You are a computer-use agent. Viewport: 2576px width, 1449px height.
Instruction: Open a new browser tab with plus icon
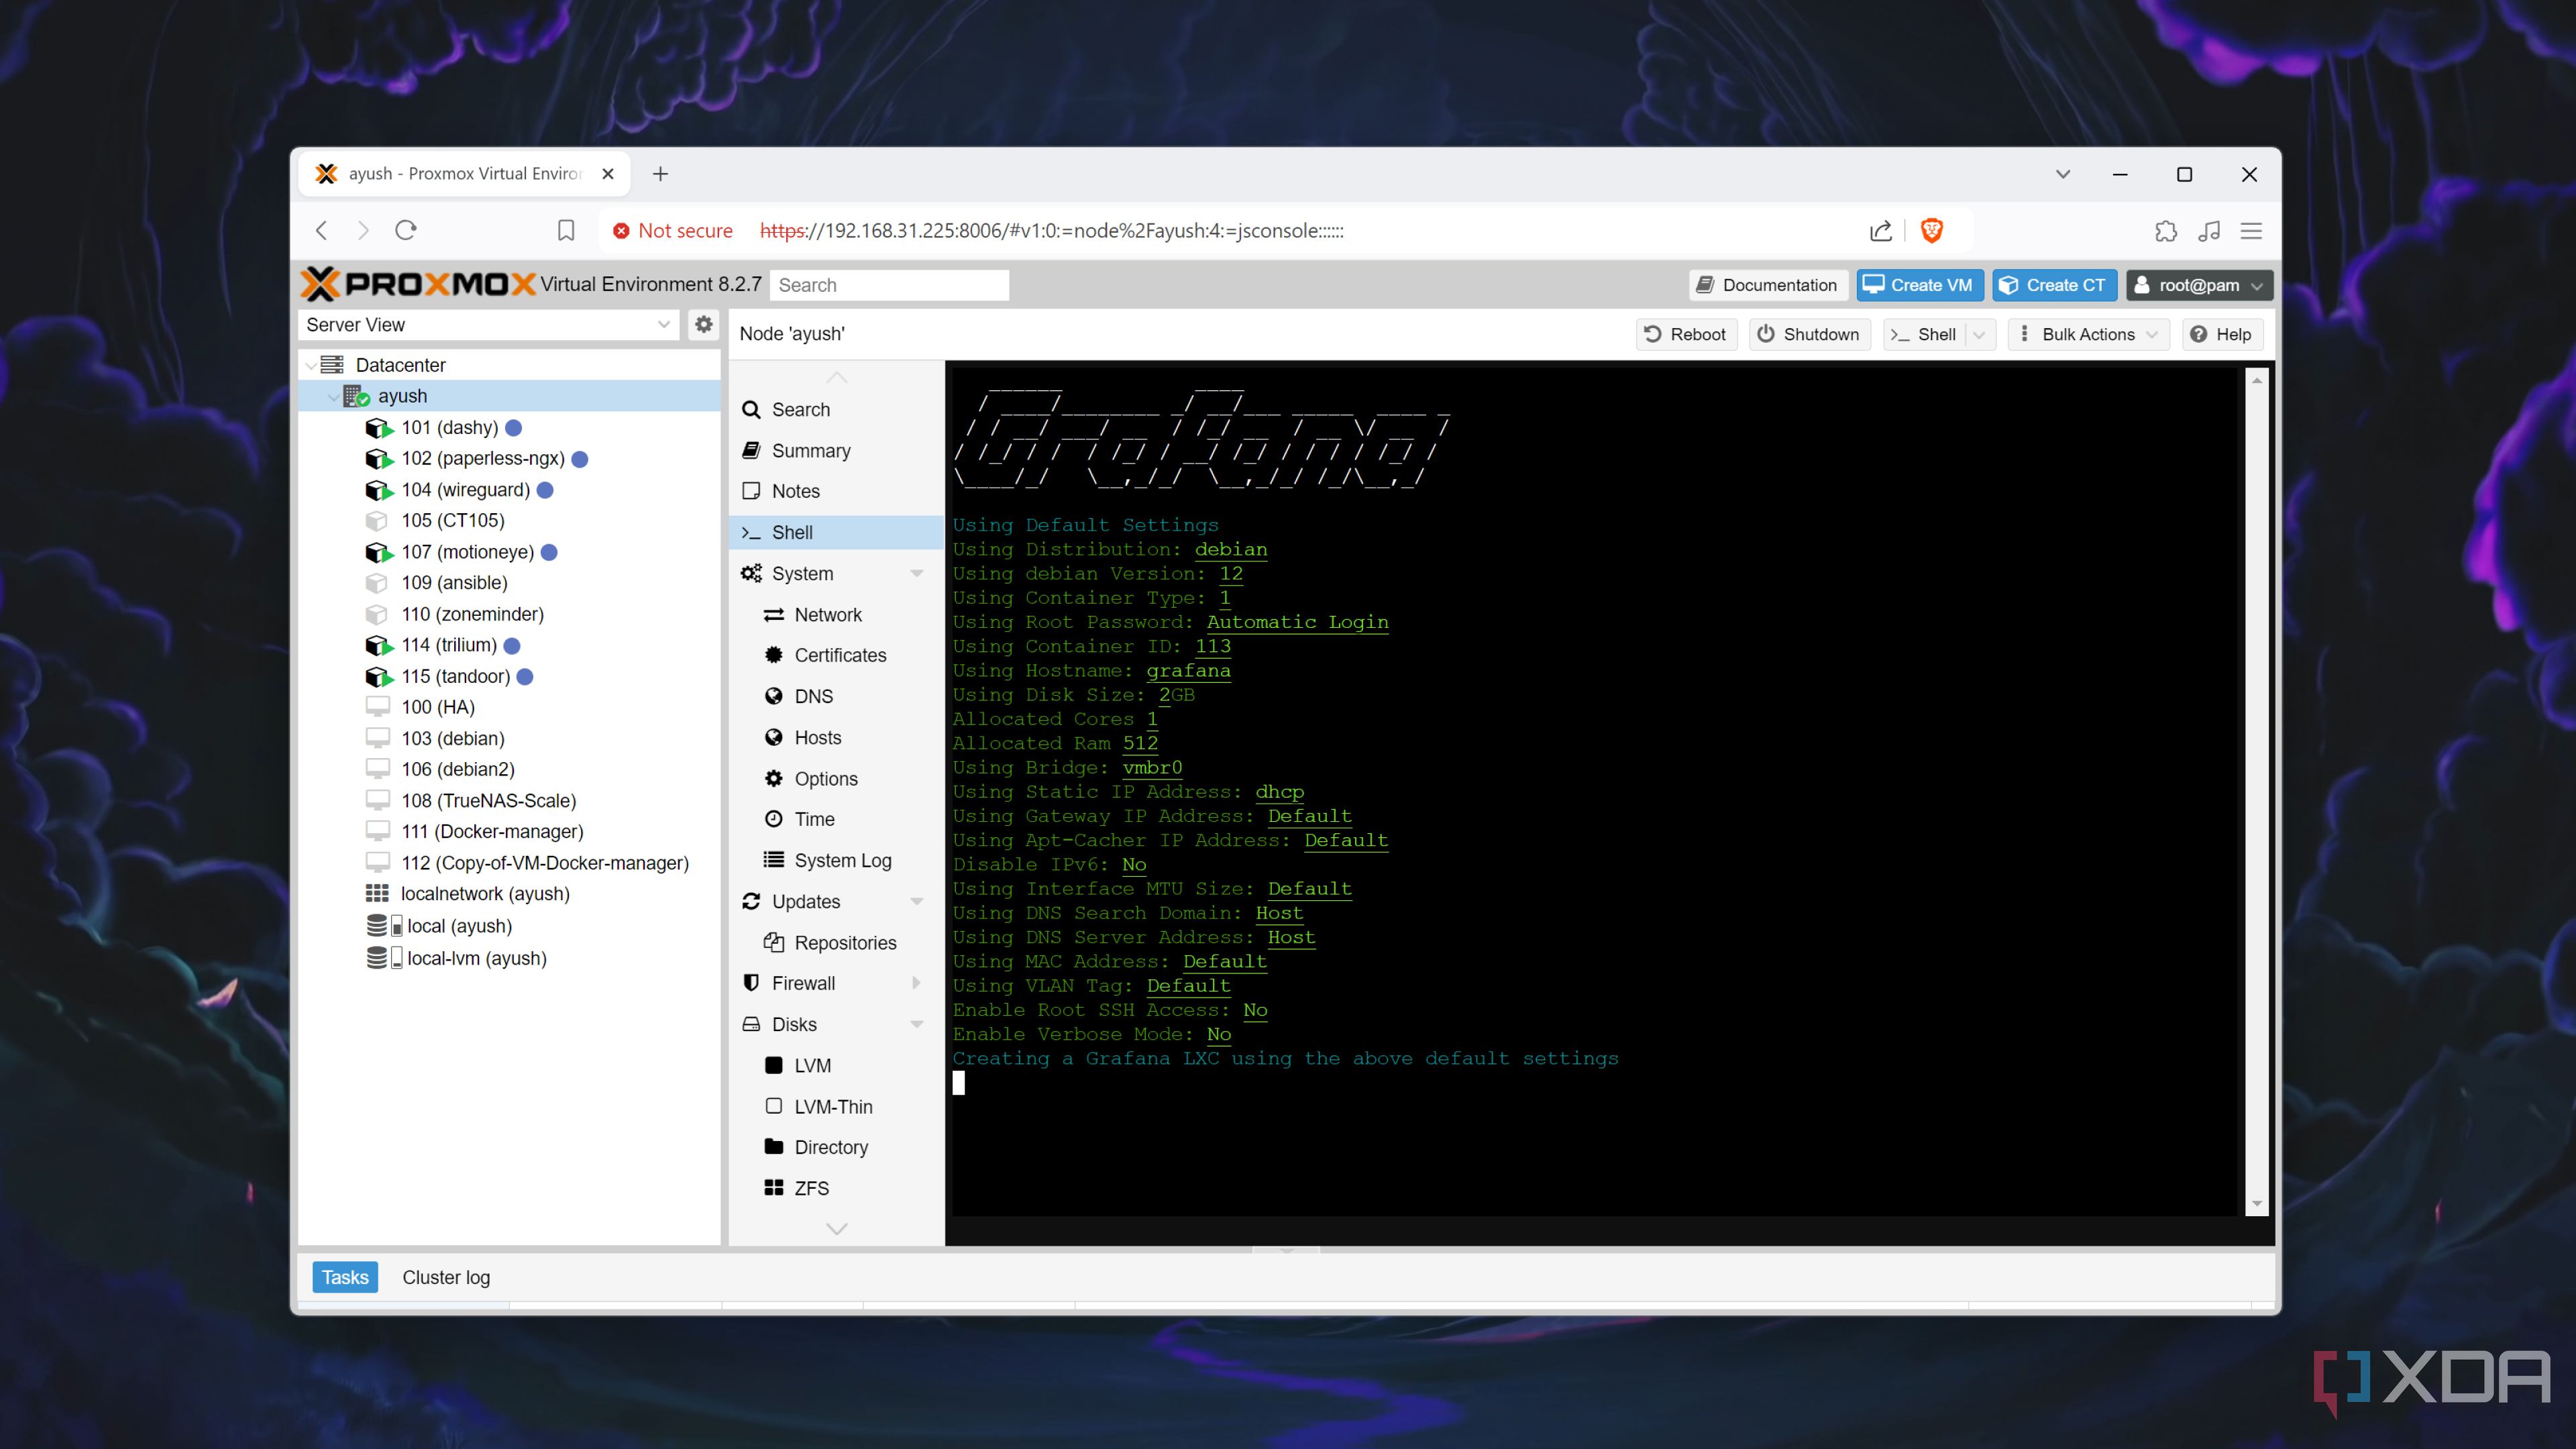(660, 173)
